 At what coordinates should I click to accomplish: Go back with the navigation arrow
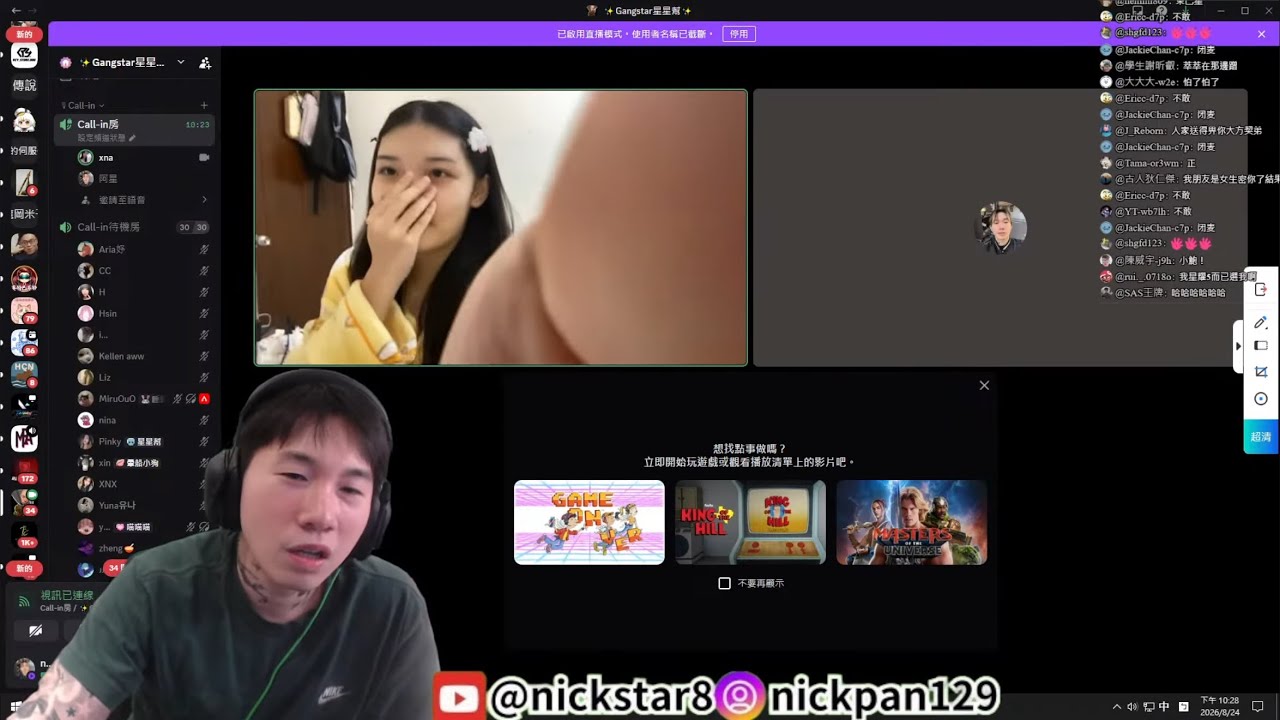(16, 10)
